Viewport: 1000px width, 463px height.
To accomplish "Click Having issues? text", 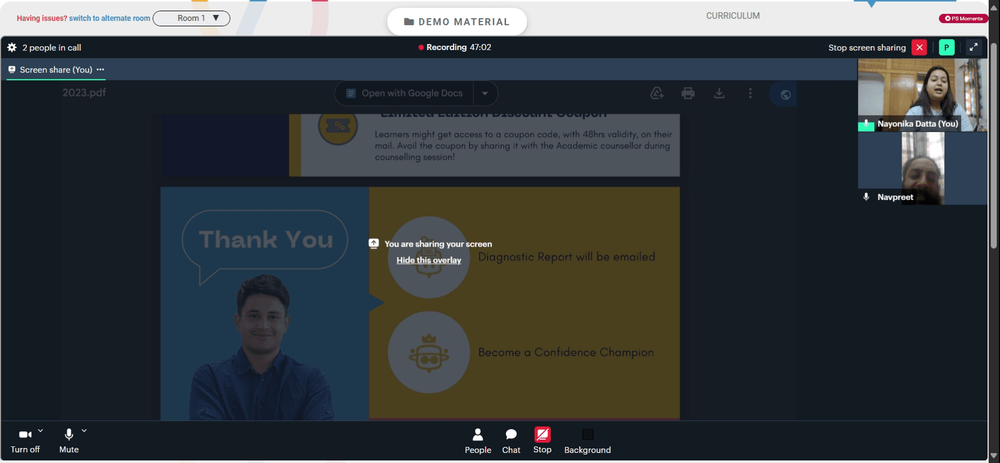I will coord(41,18).
